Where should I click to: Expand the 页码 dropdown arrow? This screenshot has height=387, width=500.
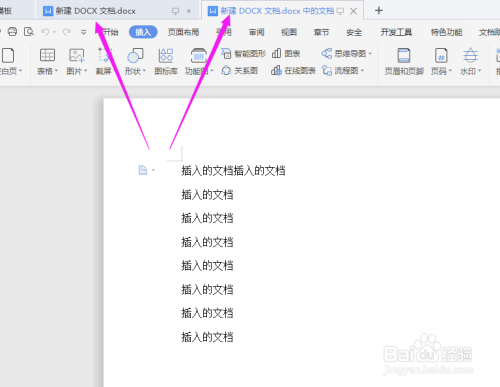tap(450, 71)
